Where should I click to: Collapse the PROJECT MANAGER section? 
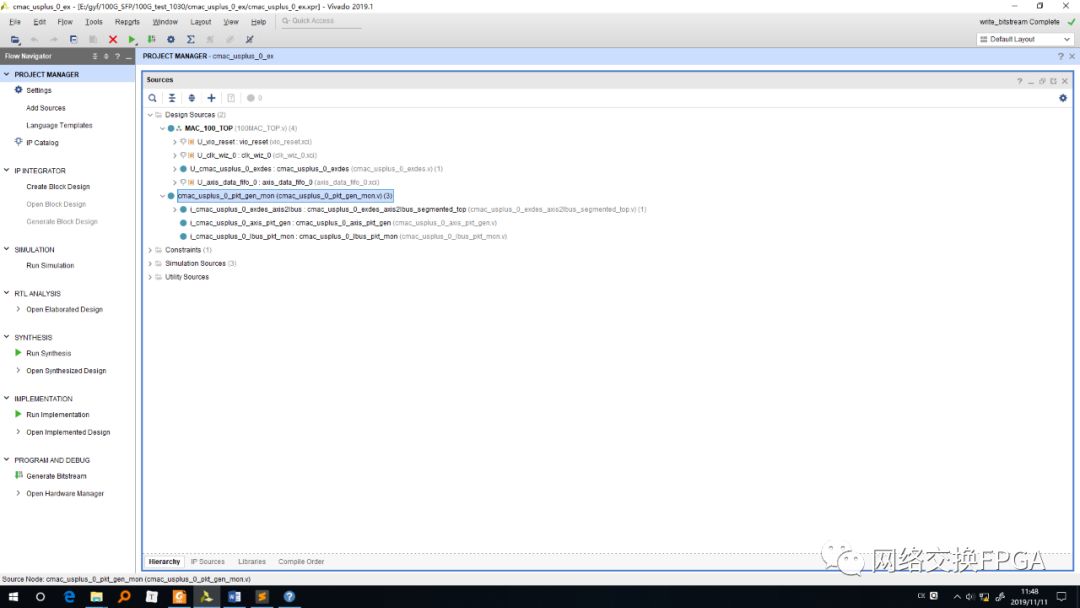(x=7, y=74)
